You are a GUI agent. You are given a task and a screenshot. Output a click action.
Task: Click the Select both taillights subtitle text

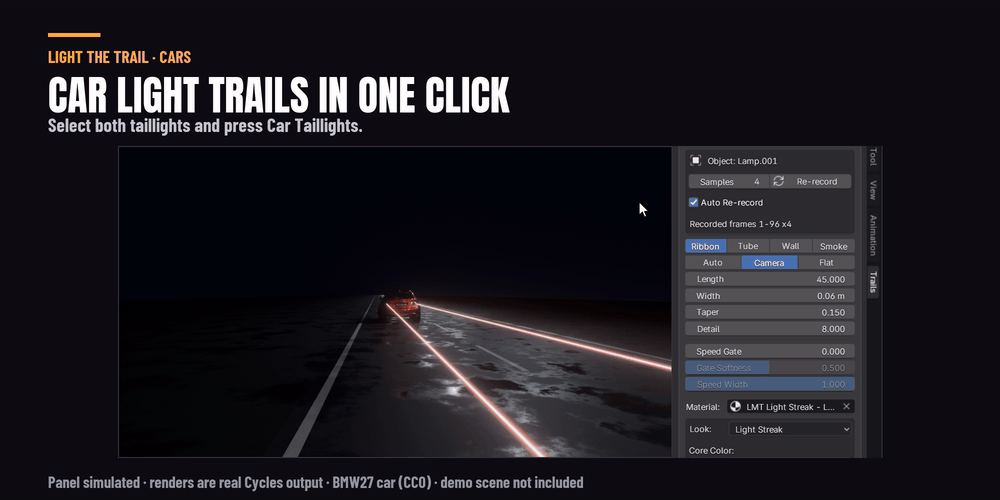[x=205, y=126]
